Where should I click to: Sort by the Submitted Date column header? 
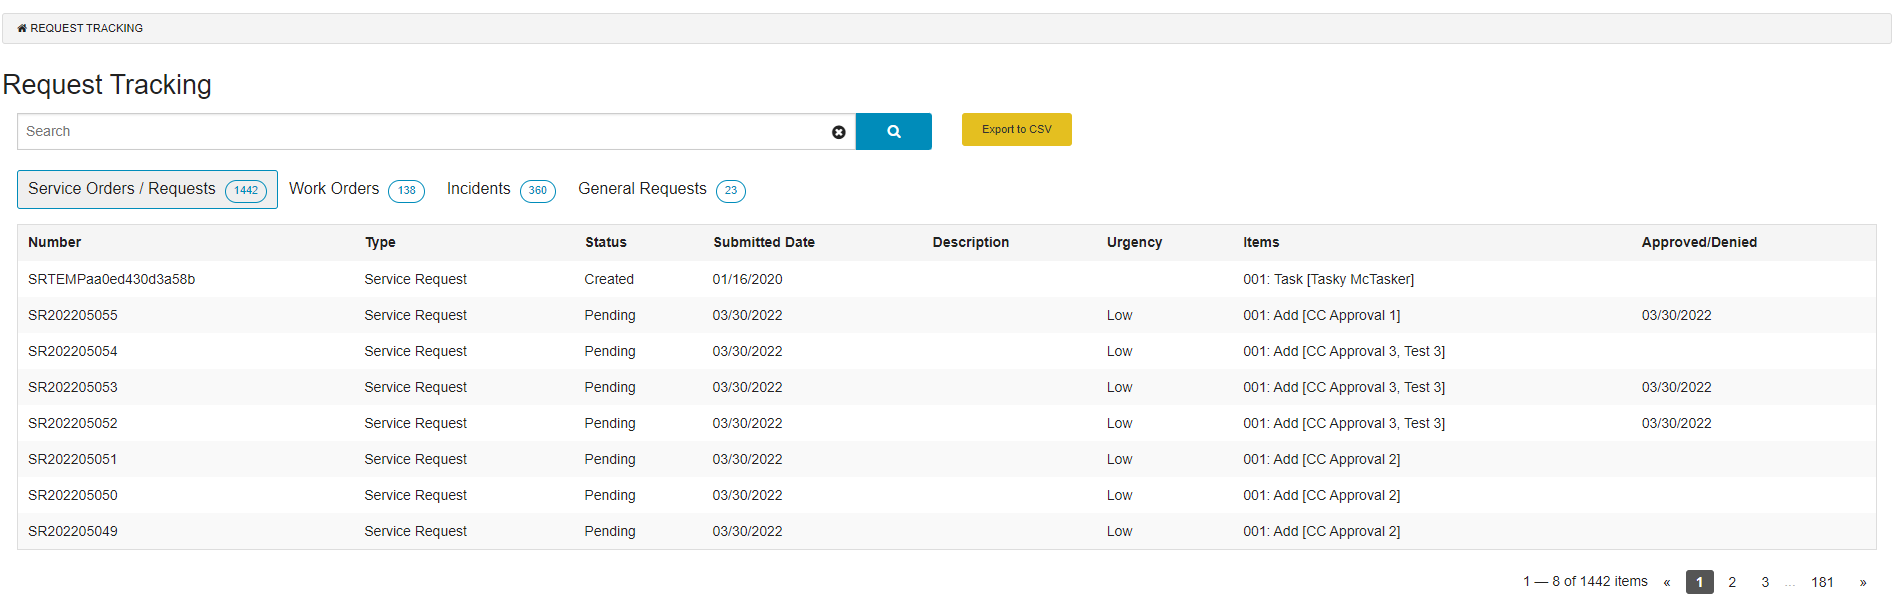click(x=763, y=242)
